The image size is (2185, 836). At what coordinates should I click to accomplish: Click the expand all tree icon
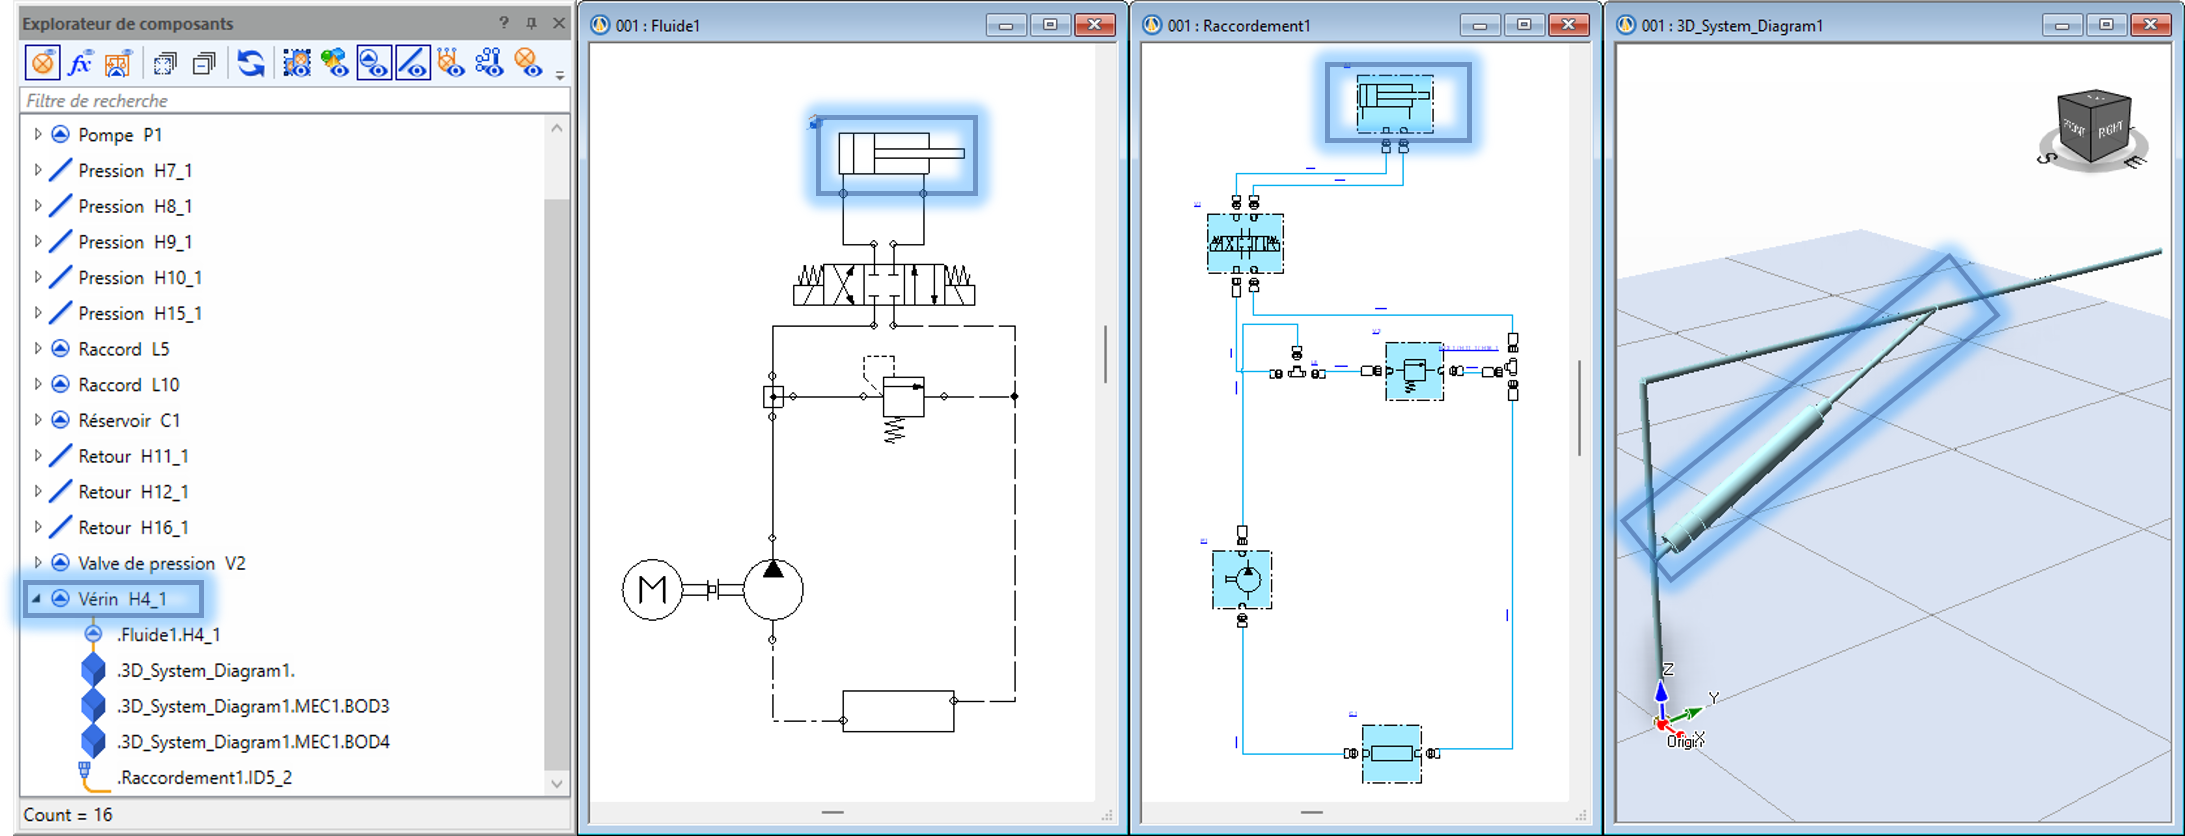[165, 64]
